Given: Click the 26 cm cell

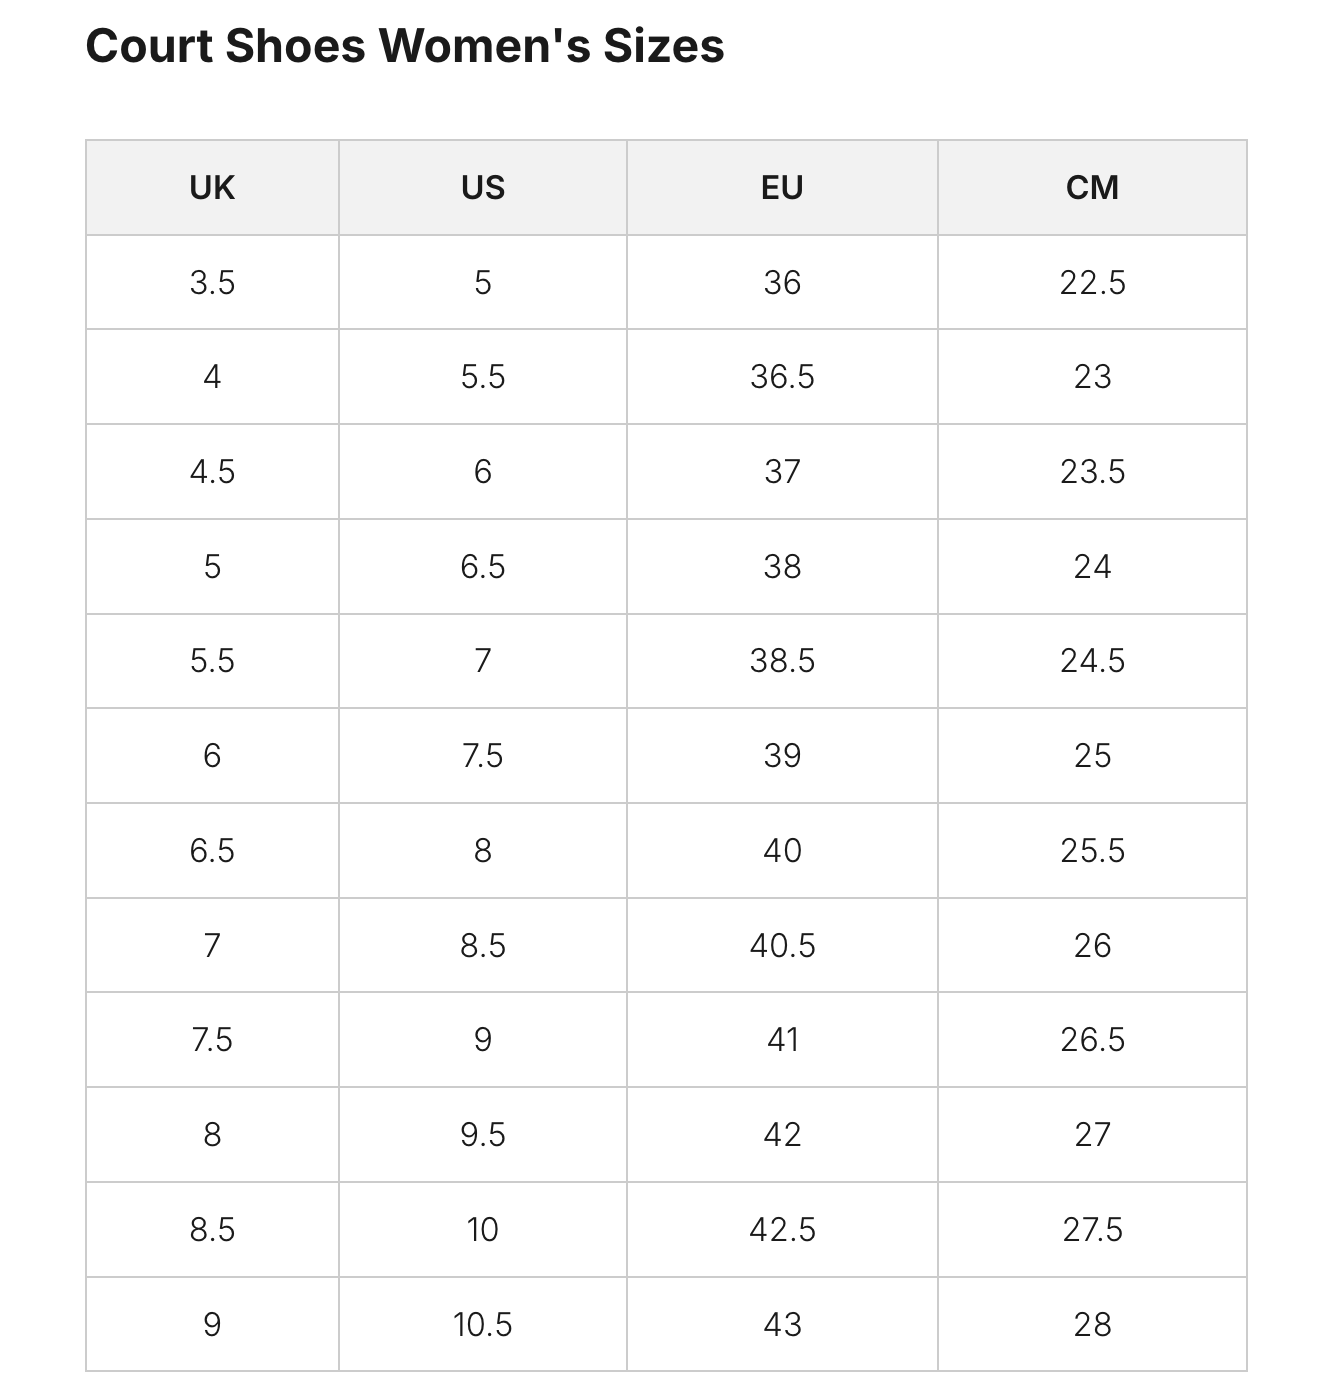Looking at the screenshot, I should click(x=1092, y=945).
